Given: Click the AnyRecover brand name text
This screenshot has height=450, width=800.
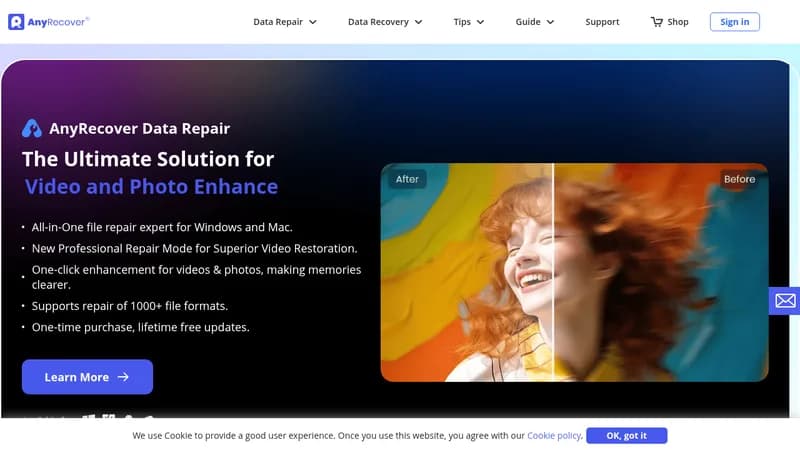Looking at the screenshot, I should point(58,22).
